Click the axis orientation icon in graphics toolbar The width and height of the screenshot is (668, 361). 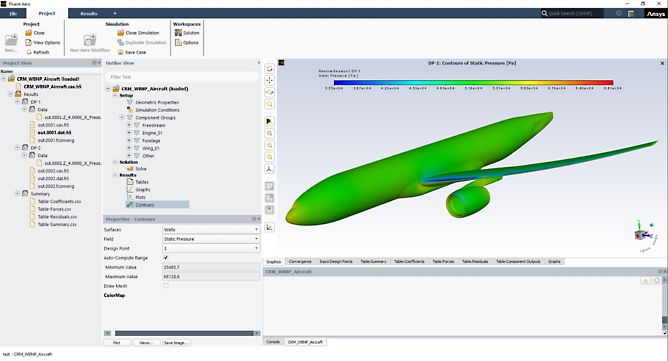tap(269, 169)
